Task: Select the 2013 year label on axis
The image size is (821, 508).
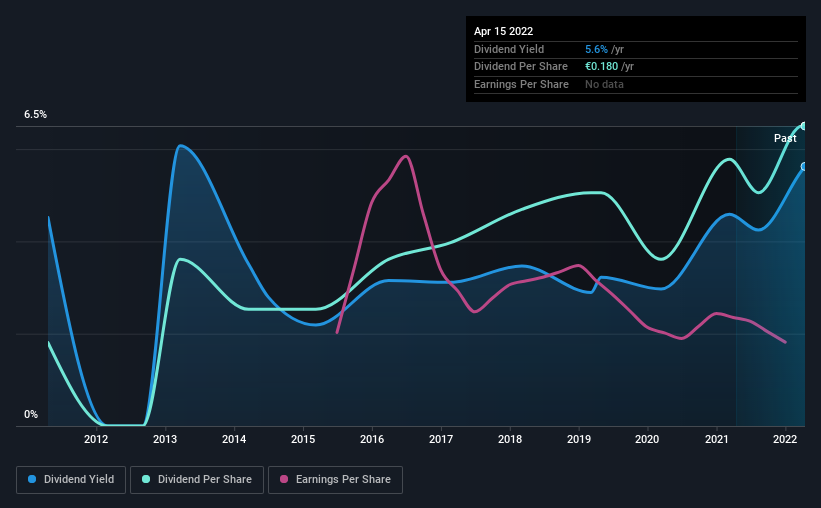Action: 165,439
